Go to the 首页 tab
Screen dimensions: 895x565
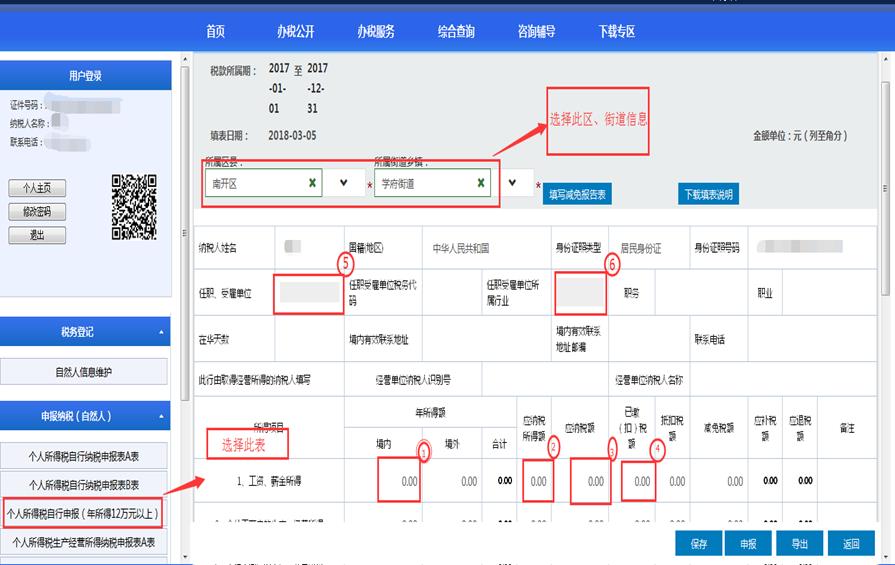coord(216,31)
